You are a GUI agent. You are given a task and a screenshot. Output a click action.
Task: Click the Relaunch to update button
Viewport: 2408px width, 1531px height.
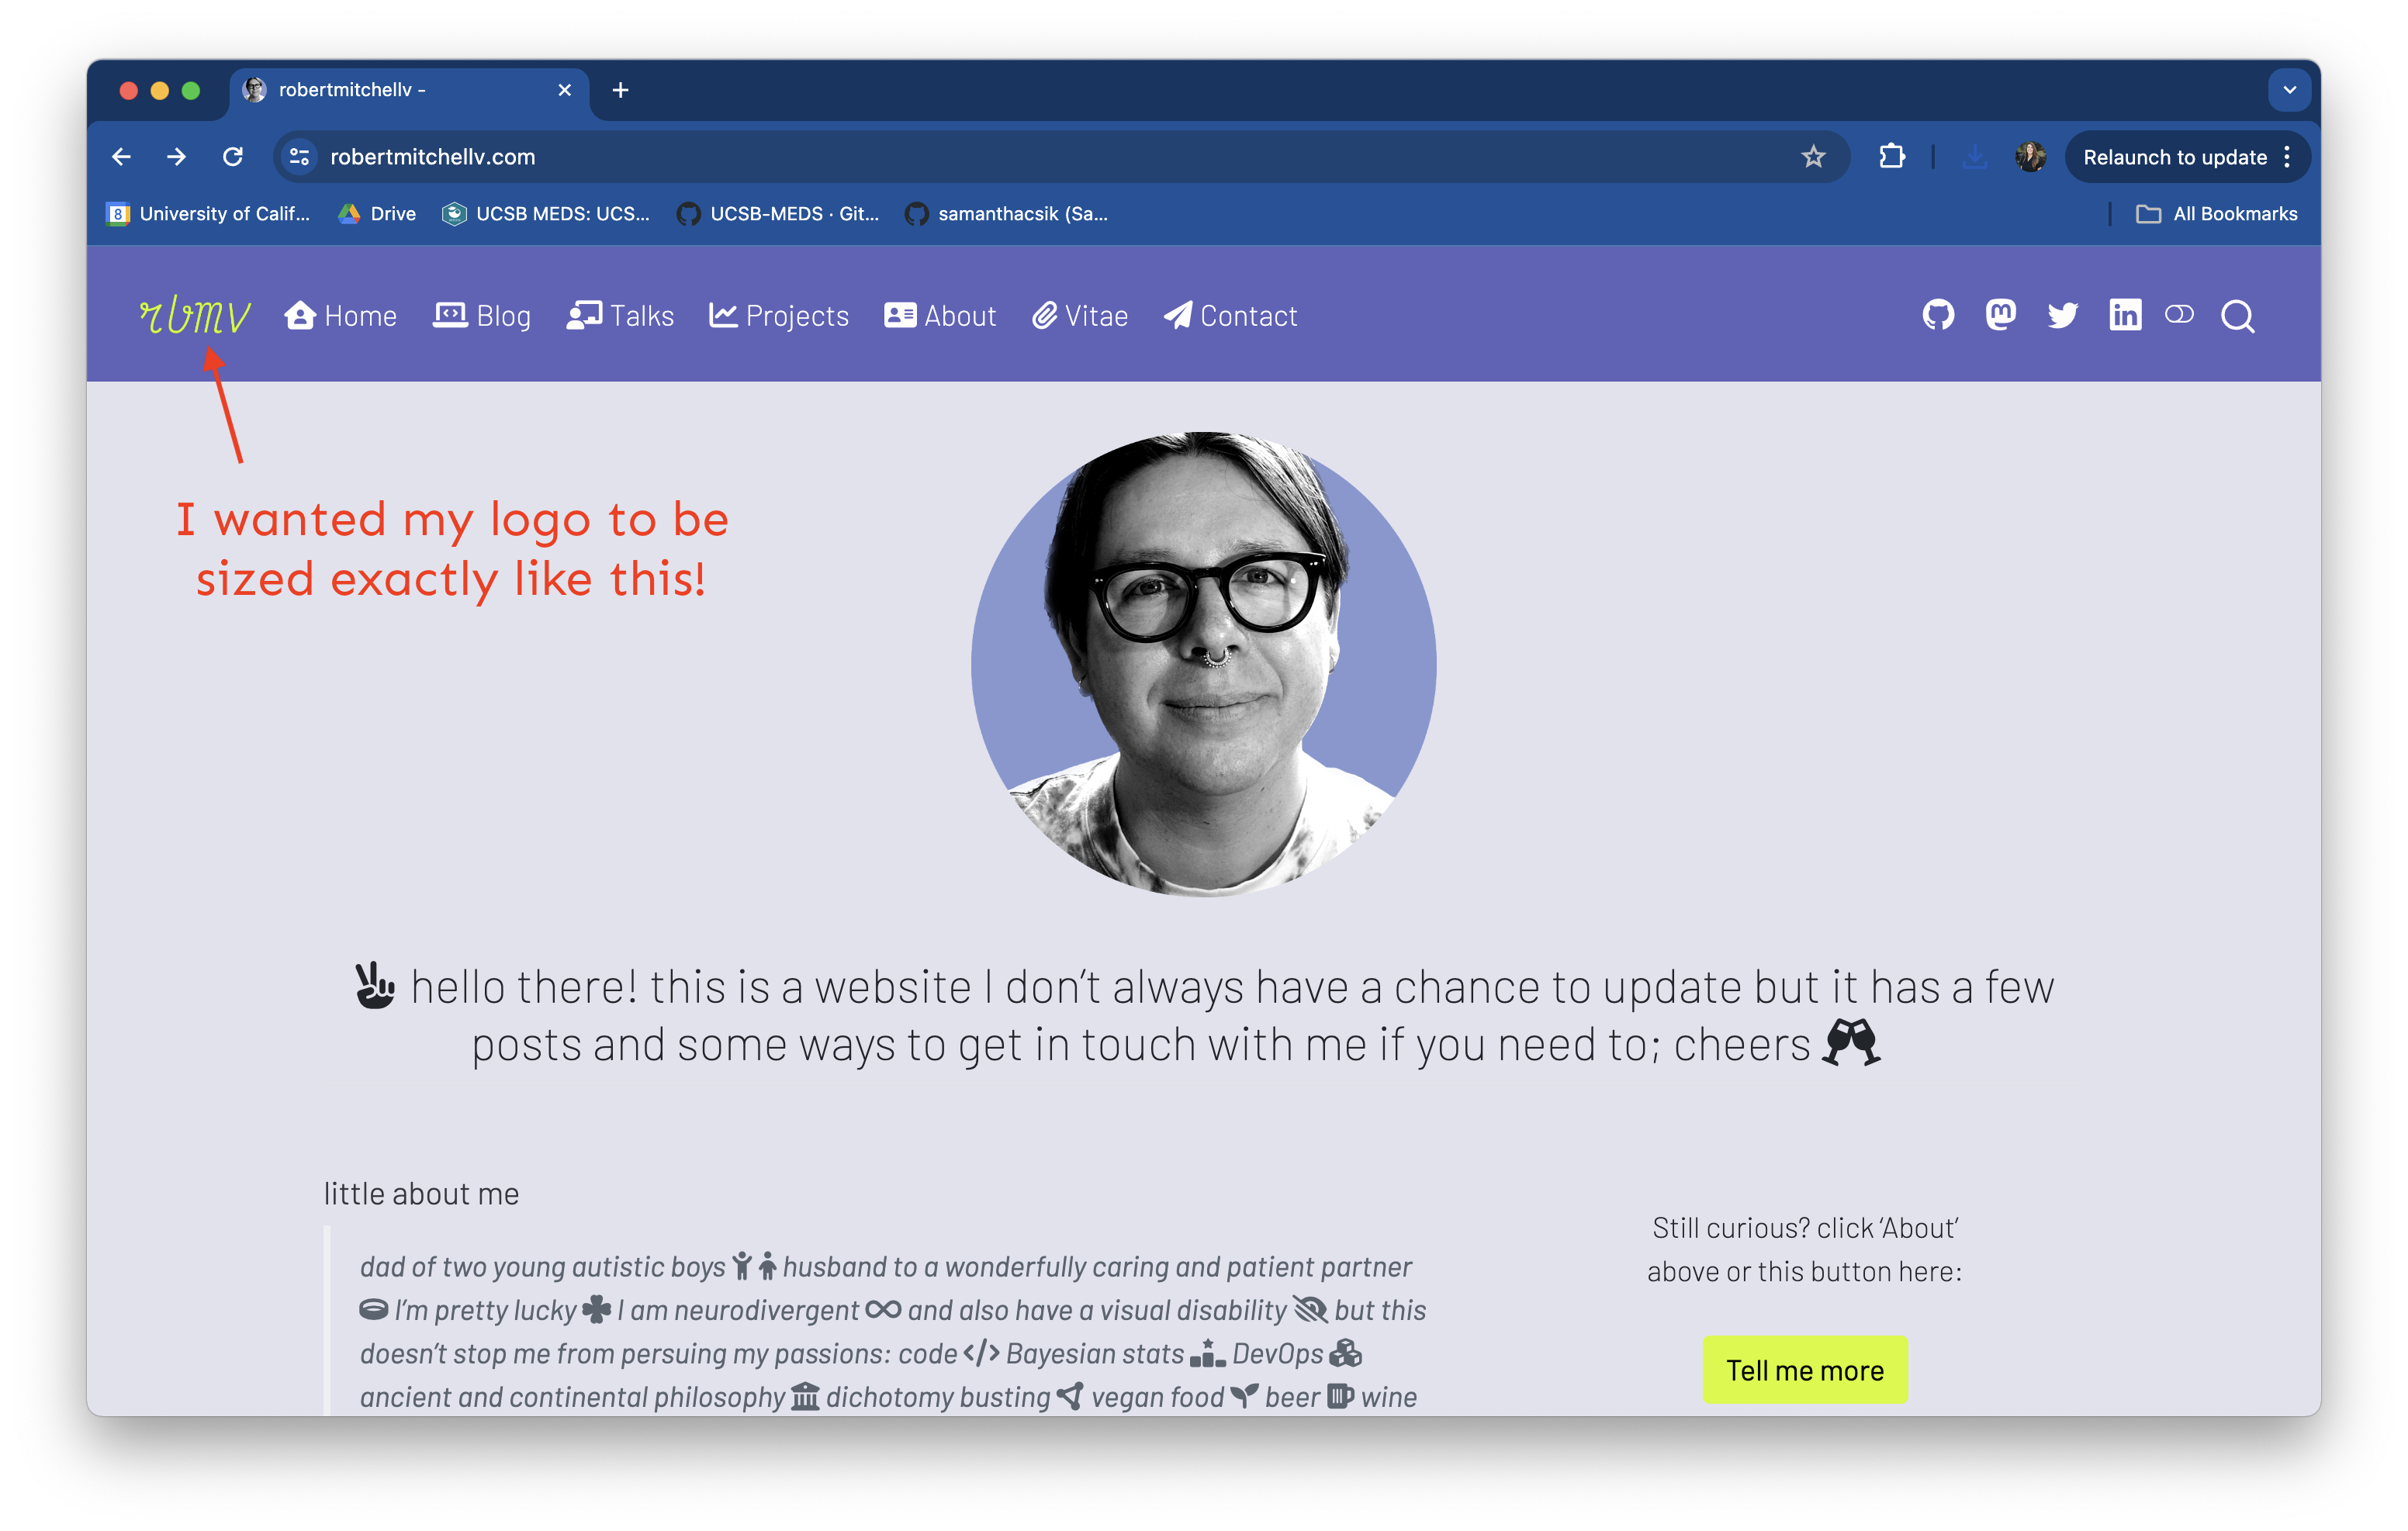pos(2174,157)
